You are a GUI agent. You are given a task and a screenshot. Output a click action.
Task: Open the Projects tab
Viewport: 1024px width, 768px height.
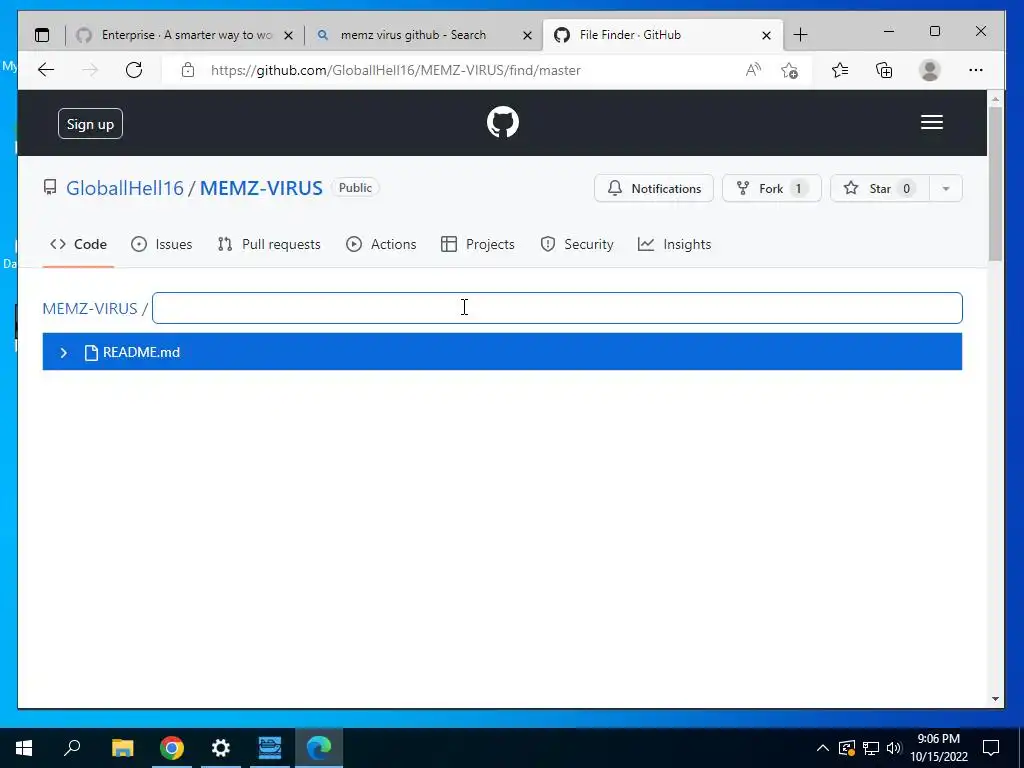(x=477, y=244)
